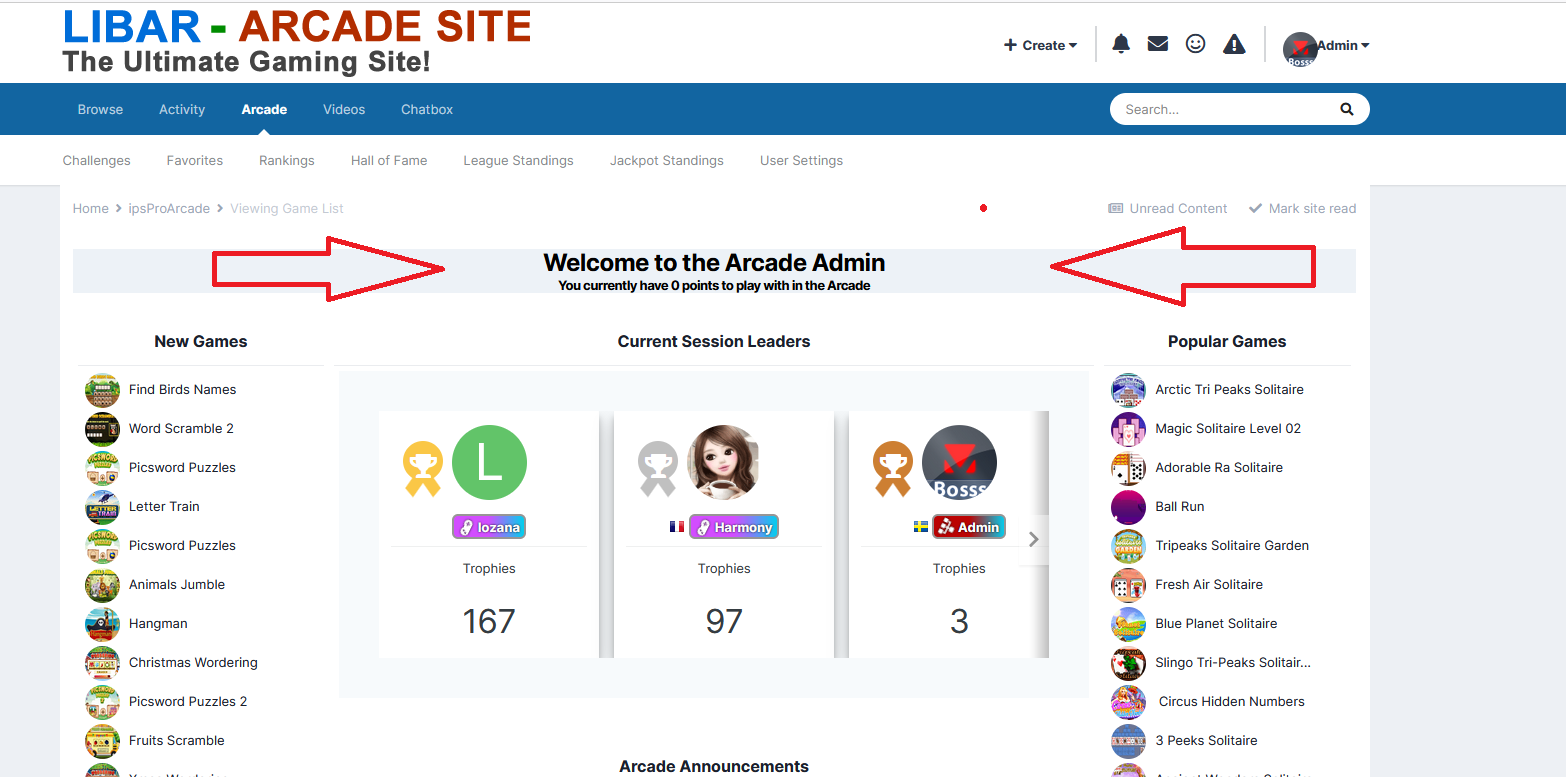Click the smiley face icon in header

[1195, 44]
